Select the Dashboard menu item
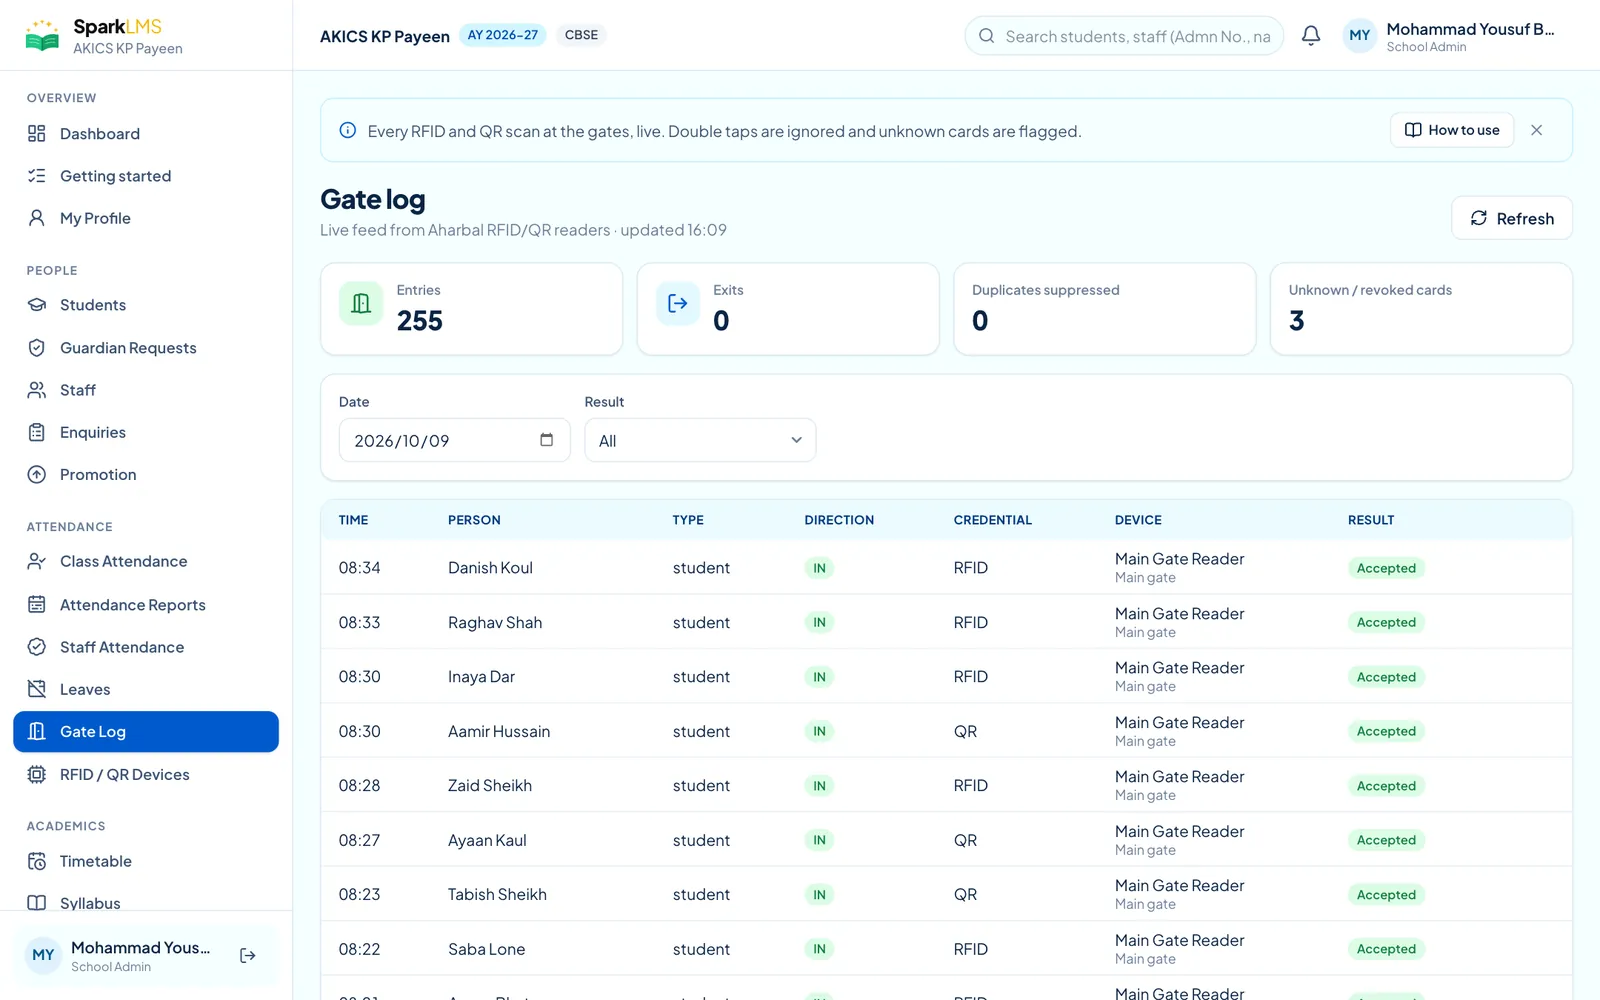 [x=146, y=134]
